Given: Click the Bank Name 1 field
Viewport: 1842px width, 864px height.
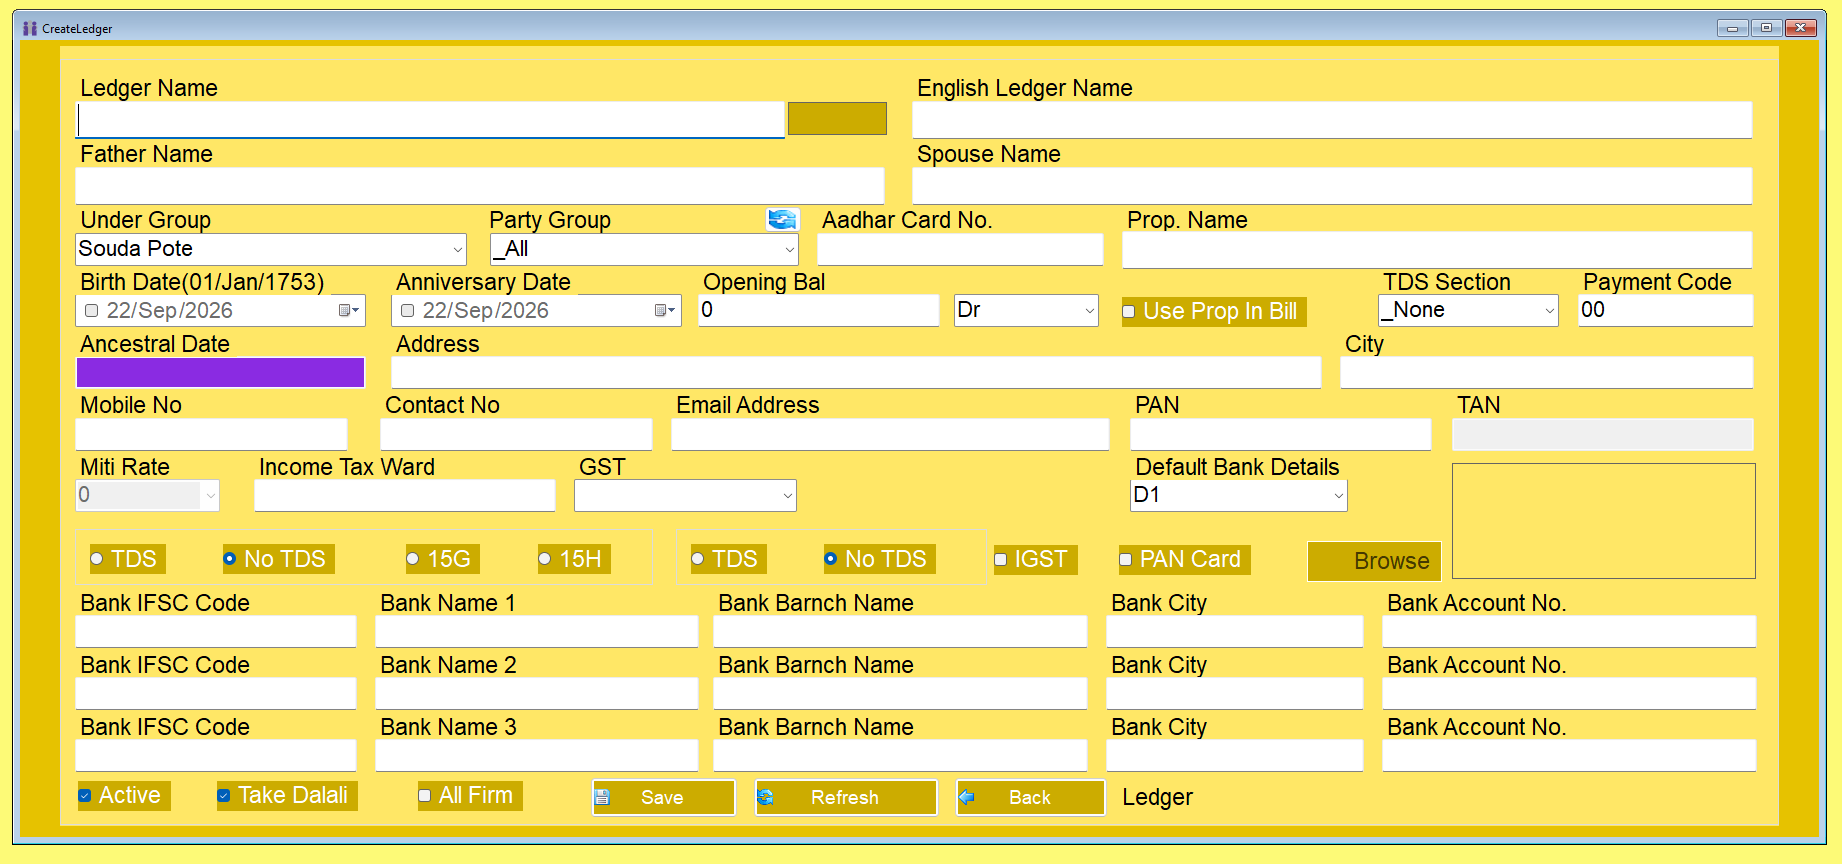Looking at the screenshot, I should tap(537, 632).
